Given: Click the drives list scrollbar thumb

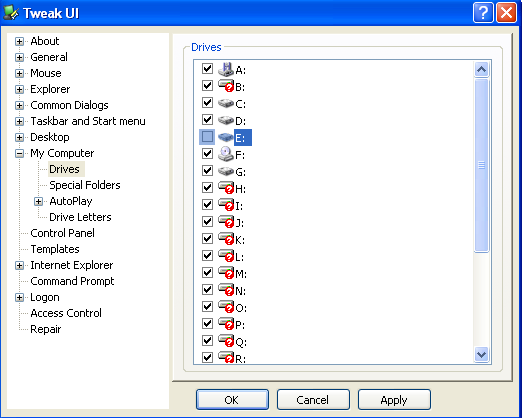Looking at the screenshot, I should click(481, 165).
